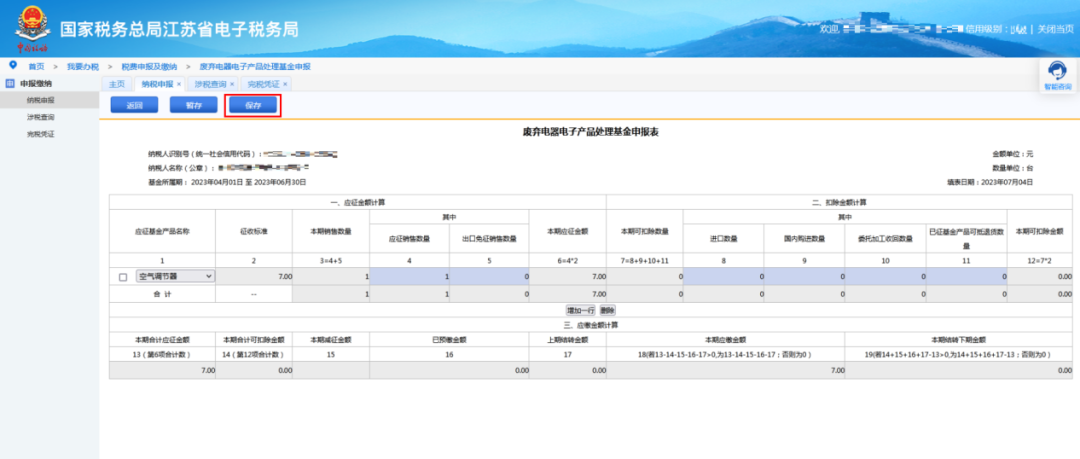Click the 国内购进数量 input in 空气调节器 row
Image resolution: width=1080 pixels, height=459 pixels.
click(804, 276)
